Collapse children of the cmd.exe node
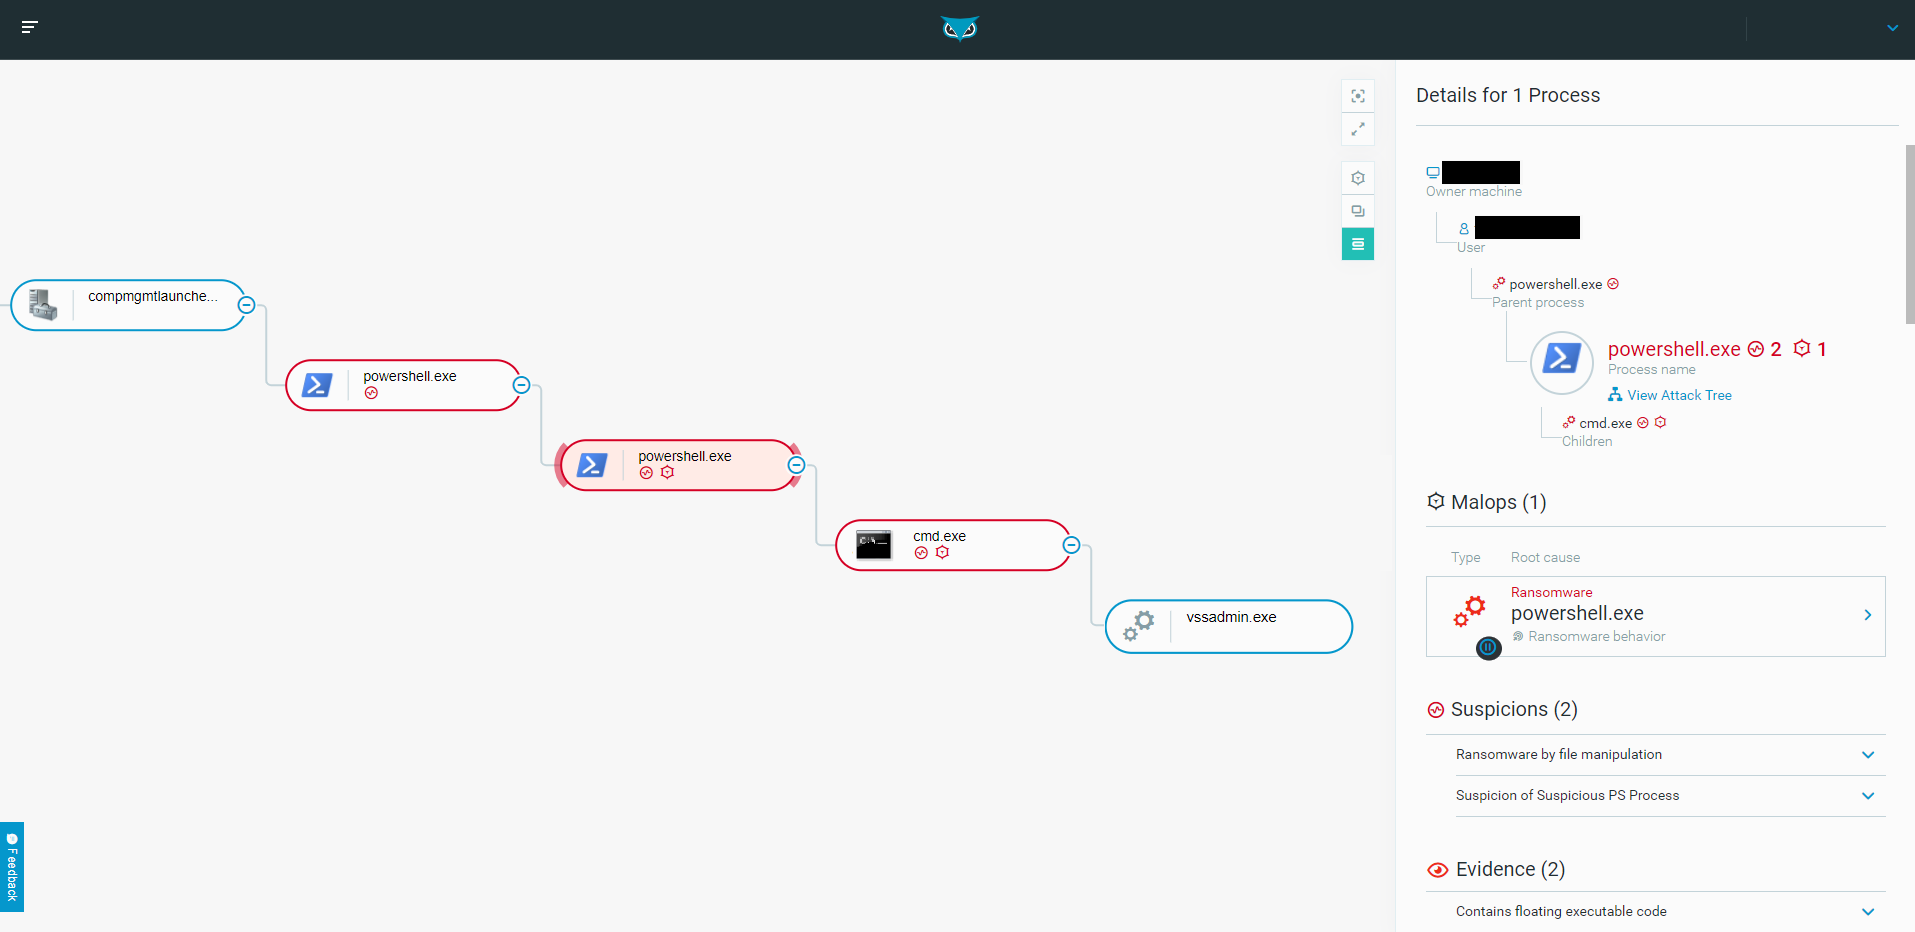This screenshot has width=1915, height=932. (x=1071, y=545)
